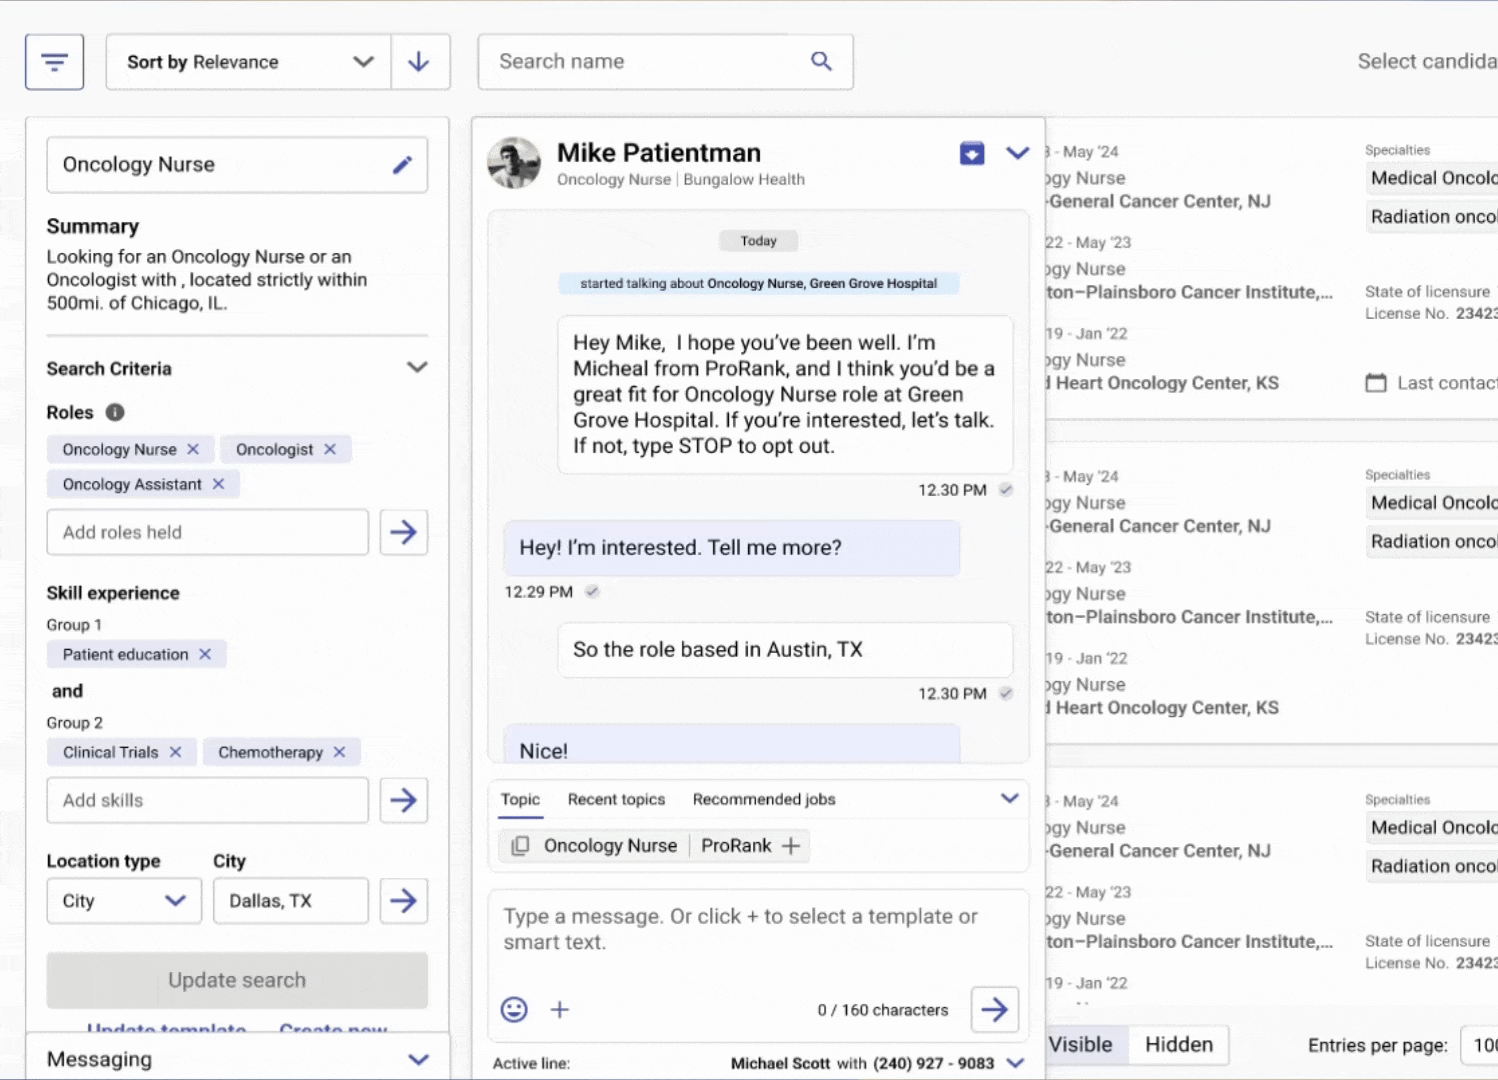Open the filter panel icon
The height and width of the screenshot is (1080, 1498).
click(54, 62)
